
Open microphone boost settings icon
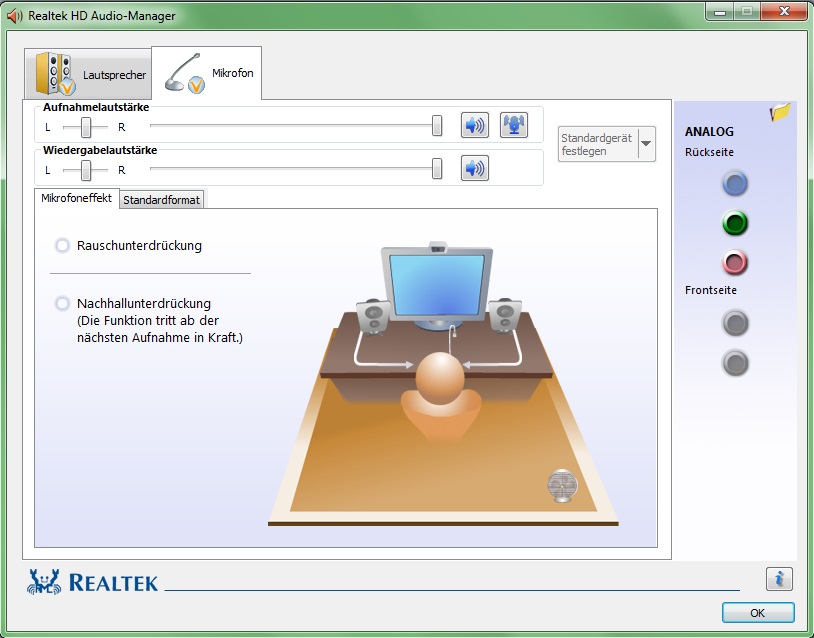pos(513,125)
